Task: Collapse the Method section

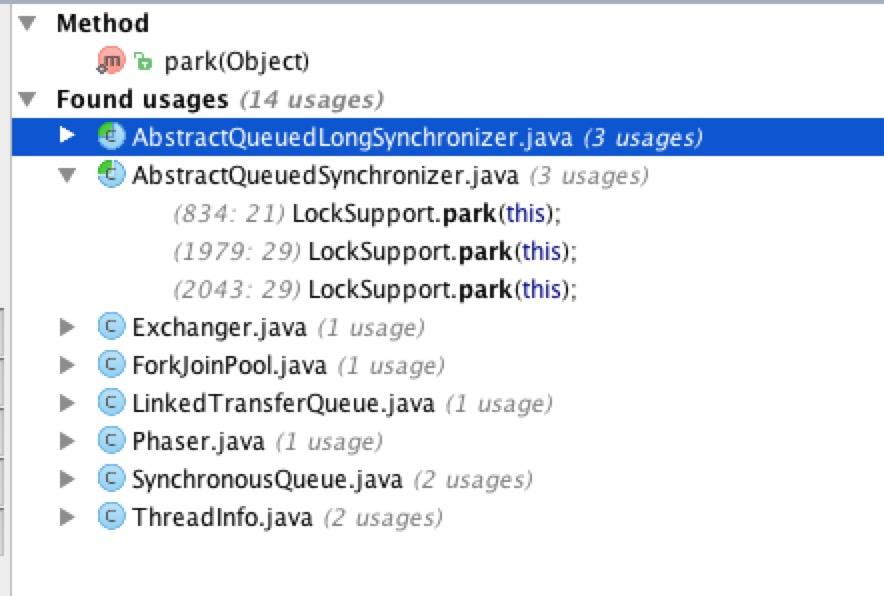Action: click(27, 23)
